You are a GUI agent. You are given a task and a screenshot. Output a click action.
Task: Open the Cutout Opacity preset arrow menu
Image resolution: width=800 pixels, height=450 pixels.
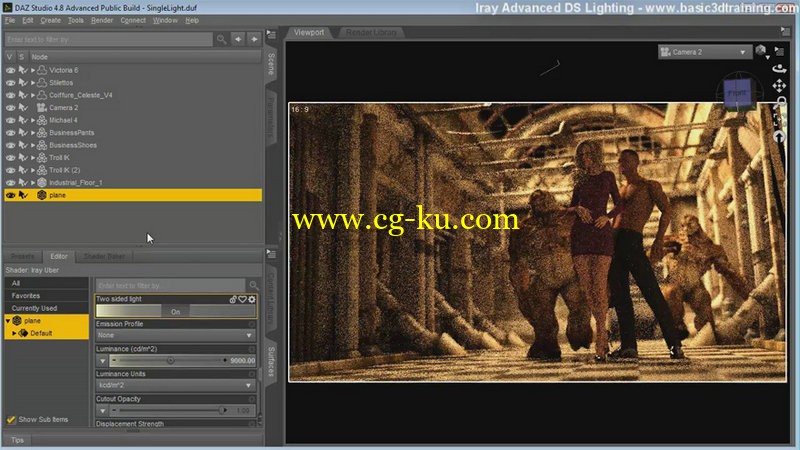102,410
